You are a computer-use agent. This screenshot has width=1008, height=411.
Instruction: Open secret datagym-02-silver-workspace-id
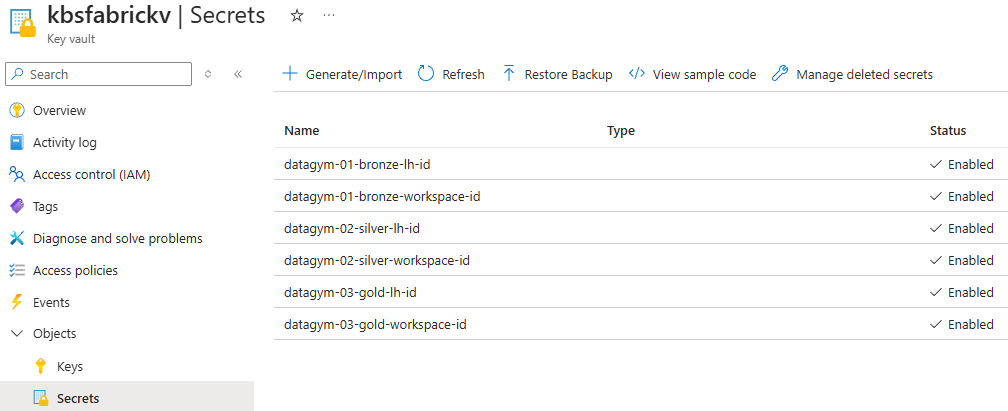point(377,260)
